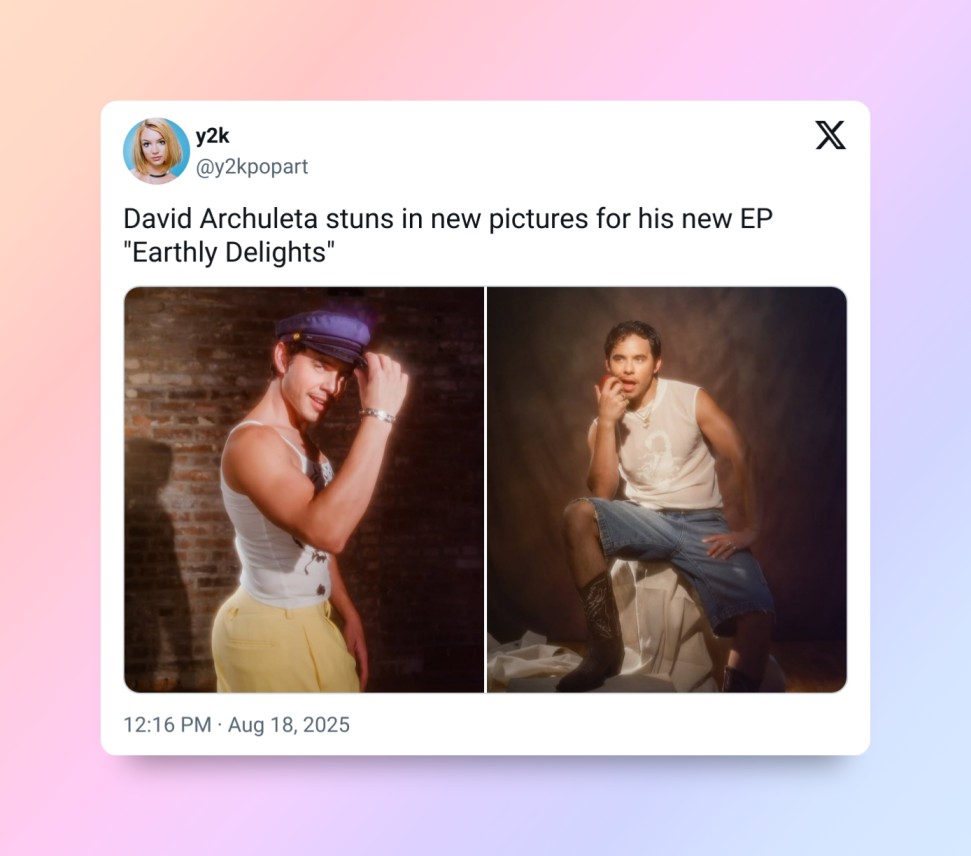Click the "Earthly Delights" EP title text
Image resolution: width=971 pixels, height=856 pixels.
227,254
